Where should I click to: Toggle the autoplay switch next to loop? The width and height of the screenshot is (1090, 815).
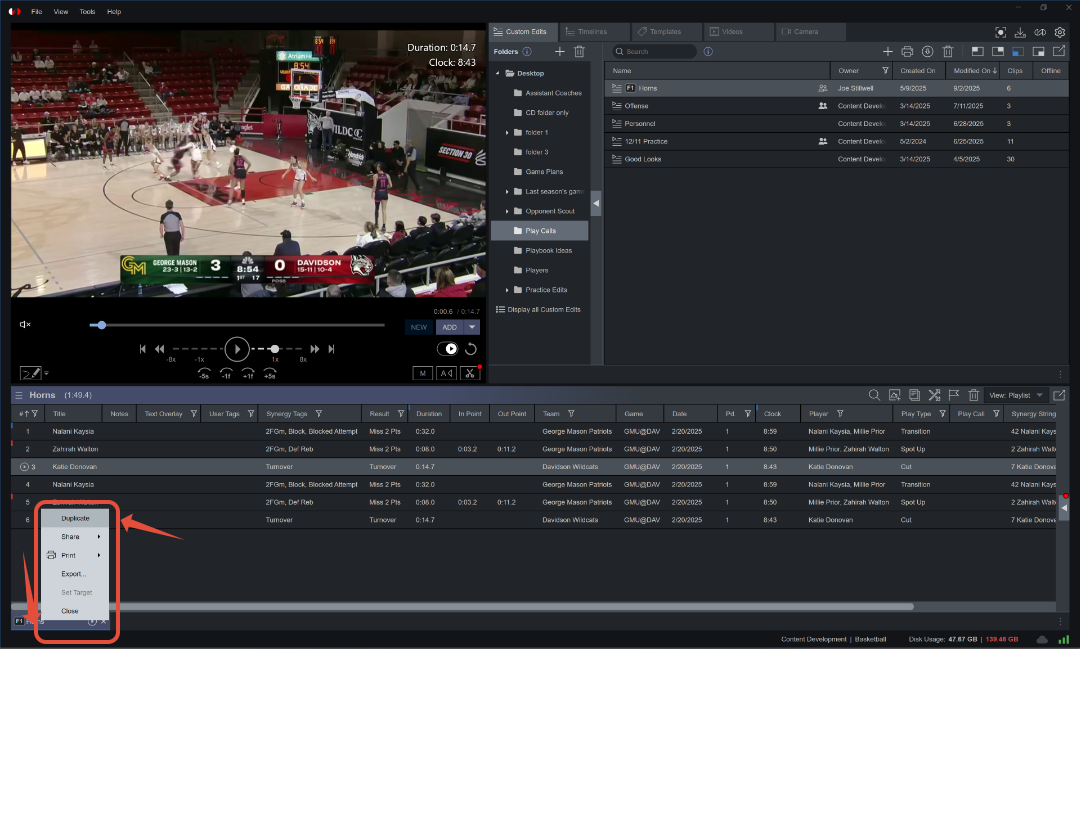click(x=447, y=349)
